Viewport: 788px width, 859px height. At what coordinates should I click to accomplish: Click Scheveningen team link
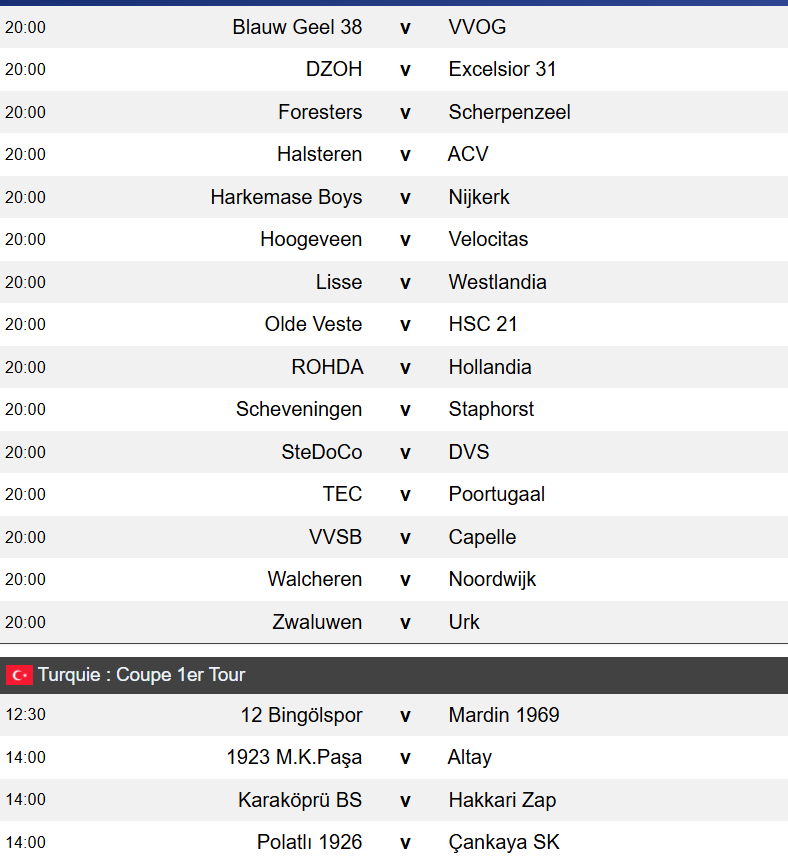point(299,409)
